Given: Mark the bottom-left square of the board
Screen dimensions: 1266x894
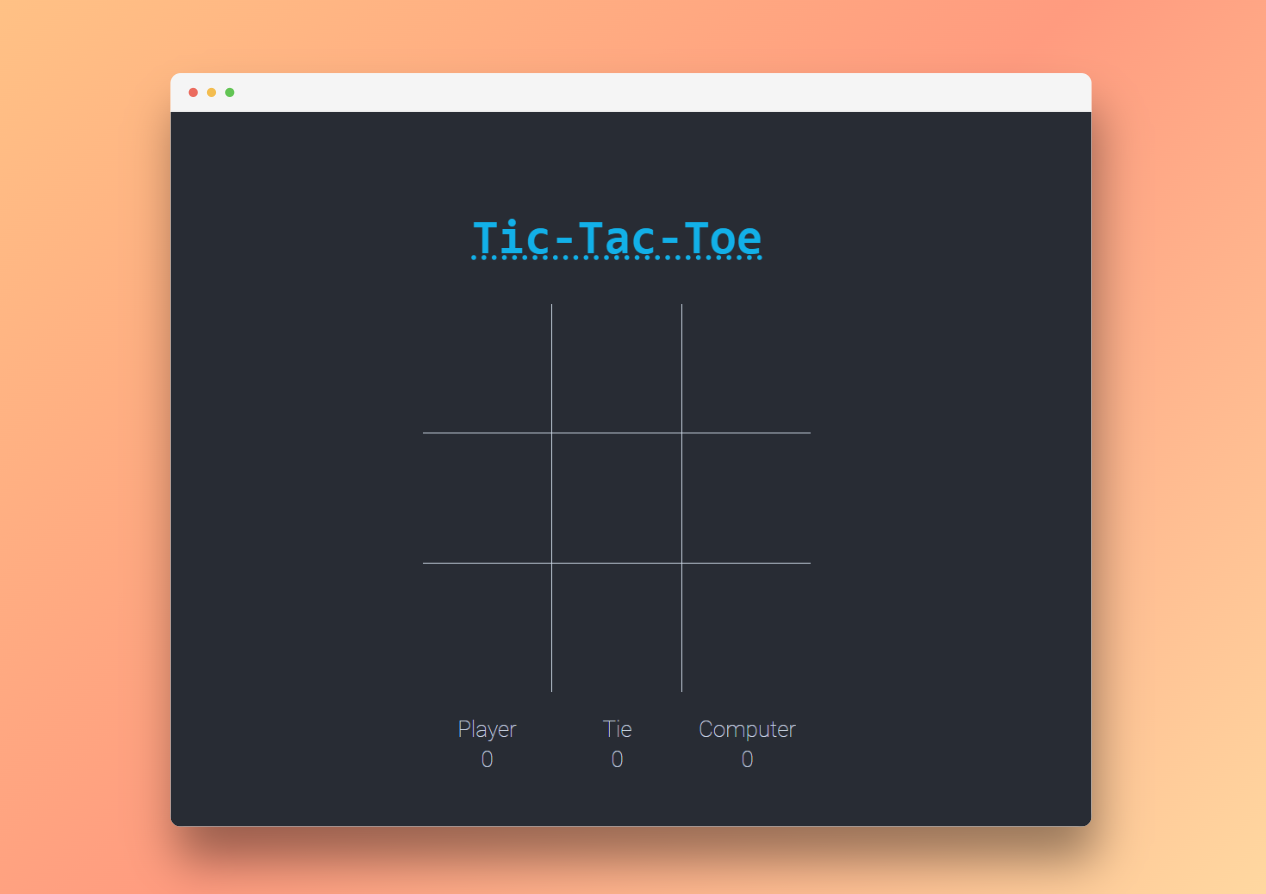Looking at the screenshot, I should [487, 627].
